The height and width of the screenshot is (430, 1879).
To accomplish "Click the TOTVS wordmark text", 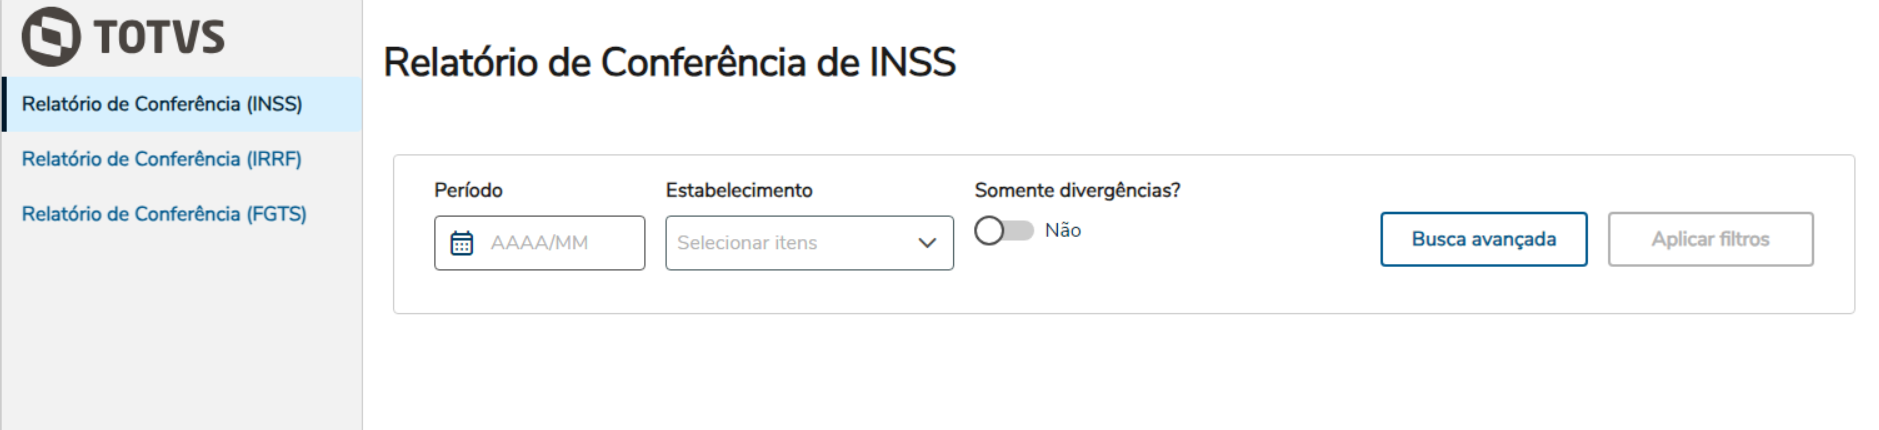I will 159,38.
